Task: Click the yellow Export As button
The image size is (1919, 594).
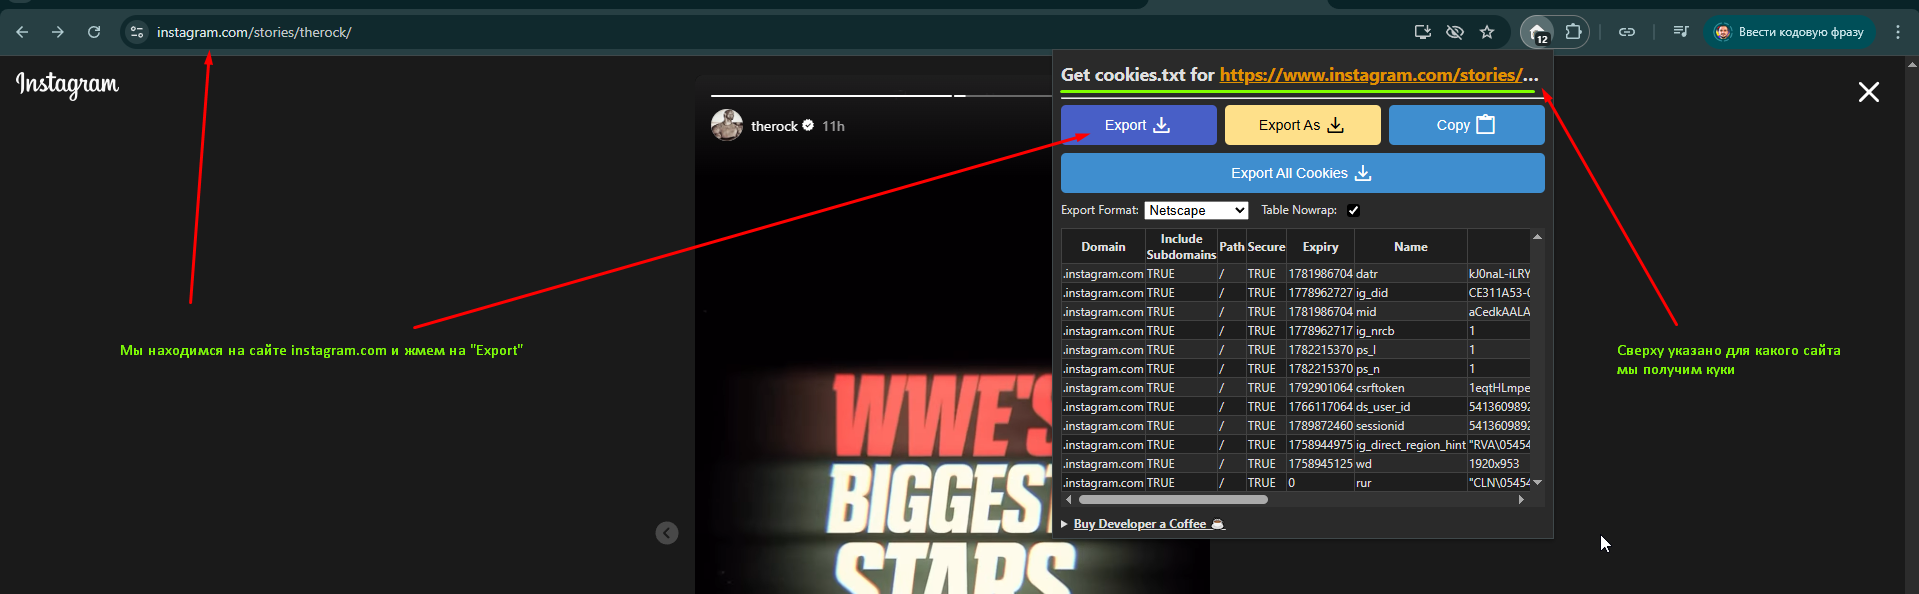Action: [x=1302, y=125]
